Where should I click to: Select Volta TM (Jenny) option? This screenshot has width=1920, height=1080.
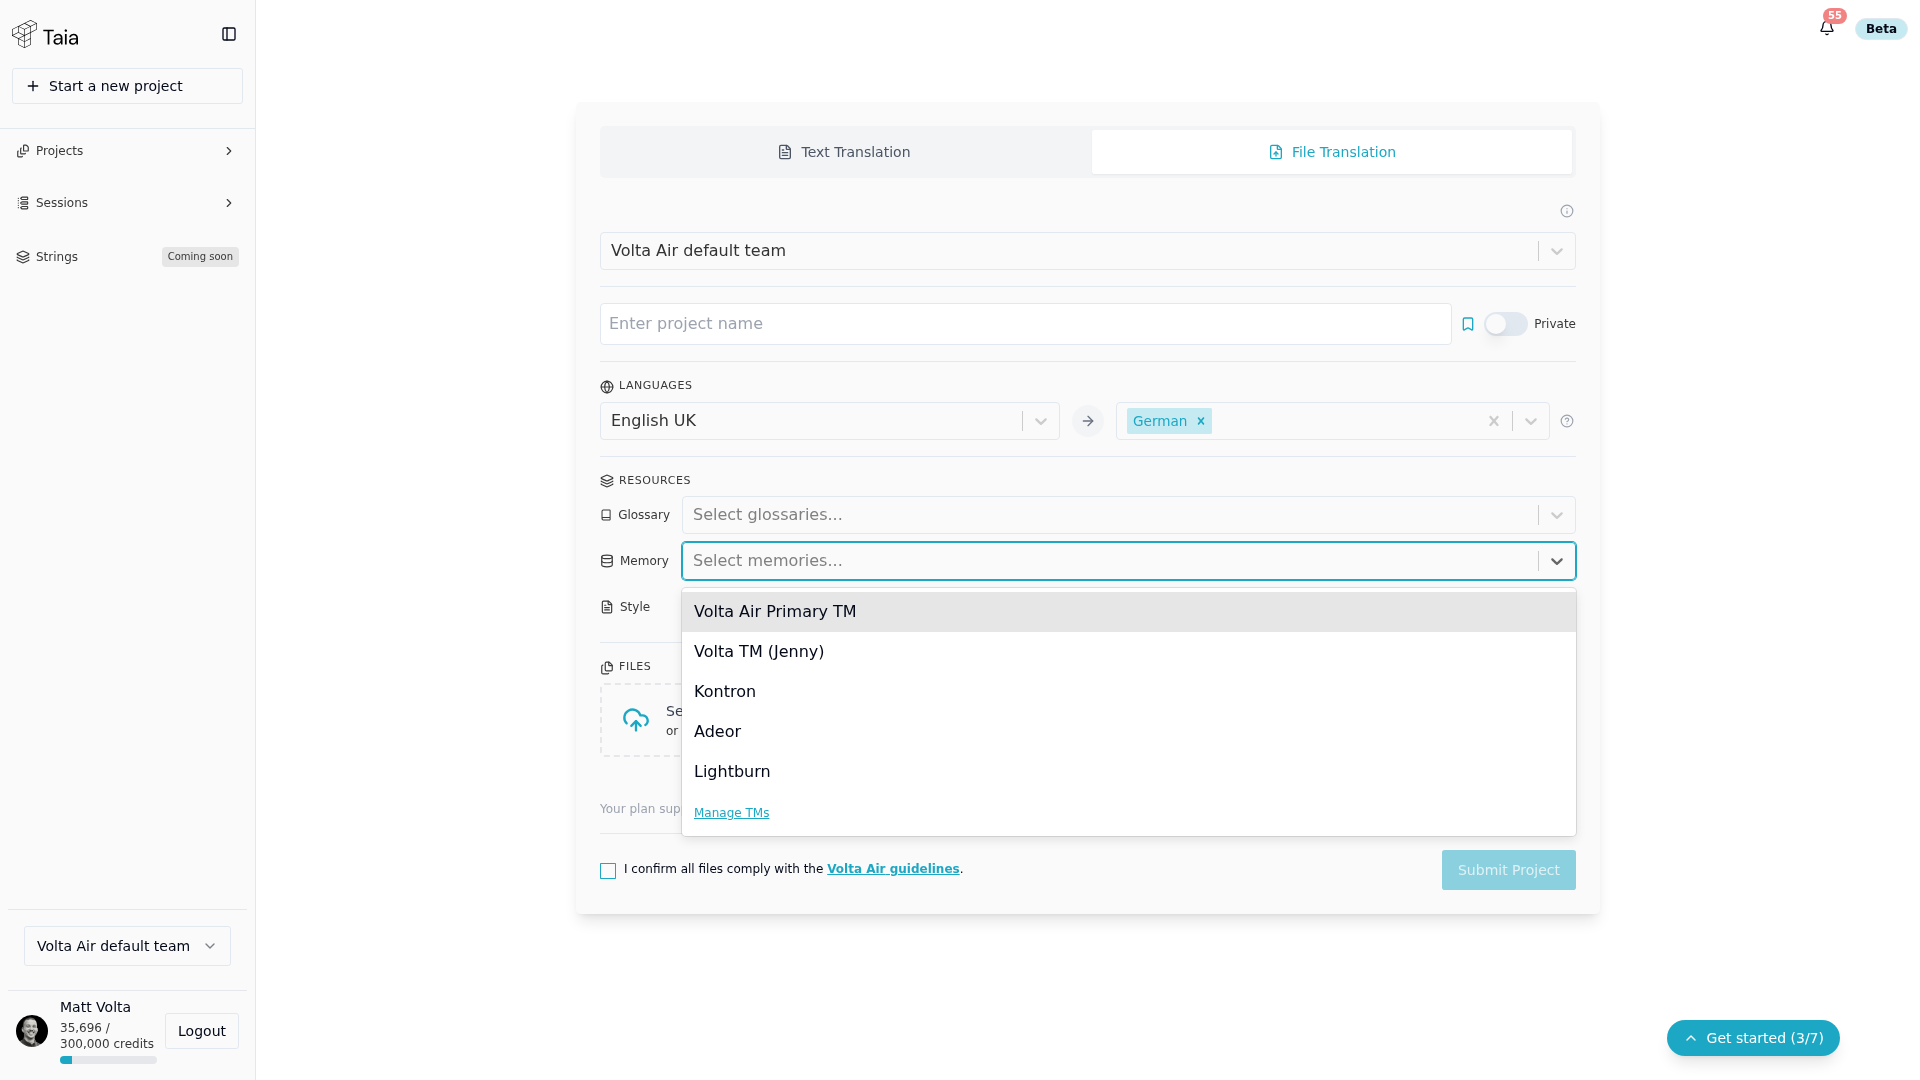click(1129, 652)
